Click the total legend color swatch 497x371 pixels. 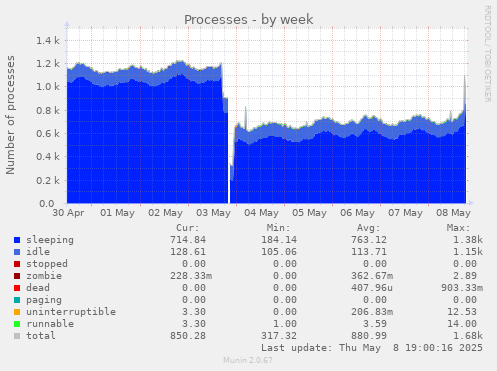17,336
